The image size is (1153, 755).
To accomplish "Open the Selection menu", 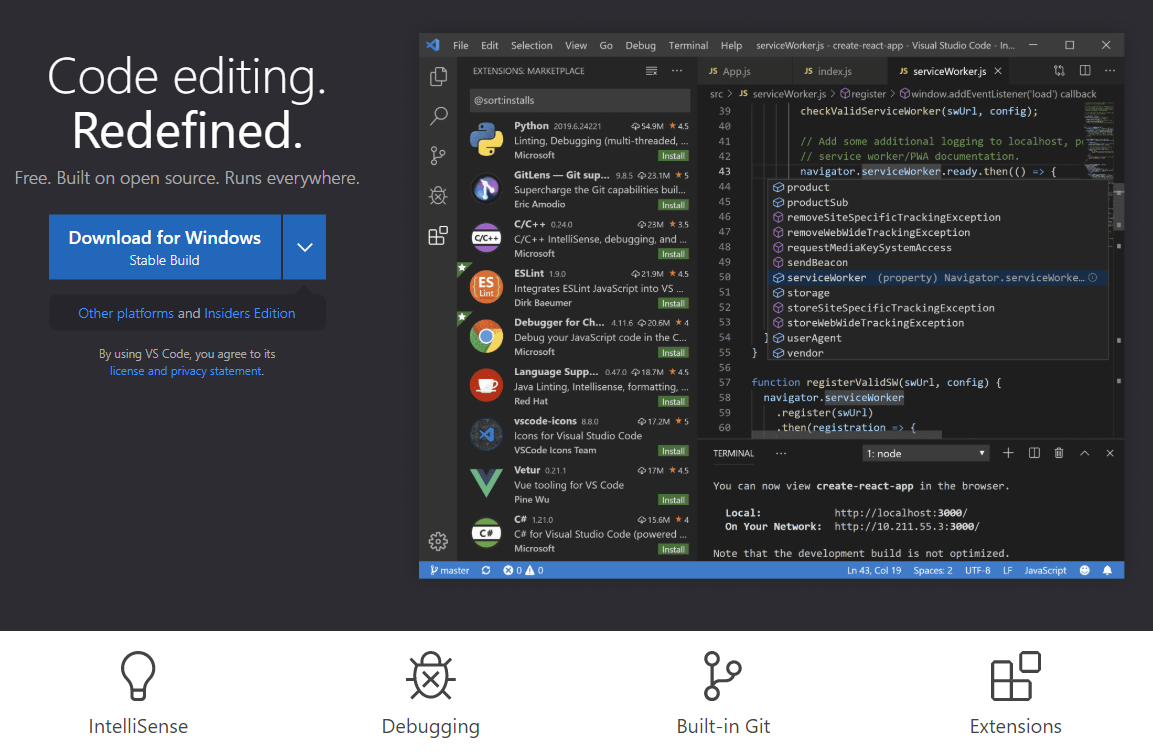I will (x=532, y=46).
